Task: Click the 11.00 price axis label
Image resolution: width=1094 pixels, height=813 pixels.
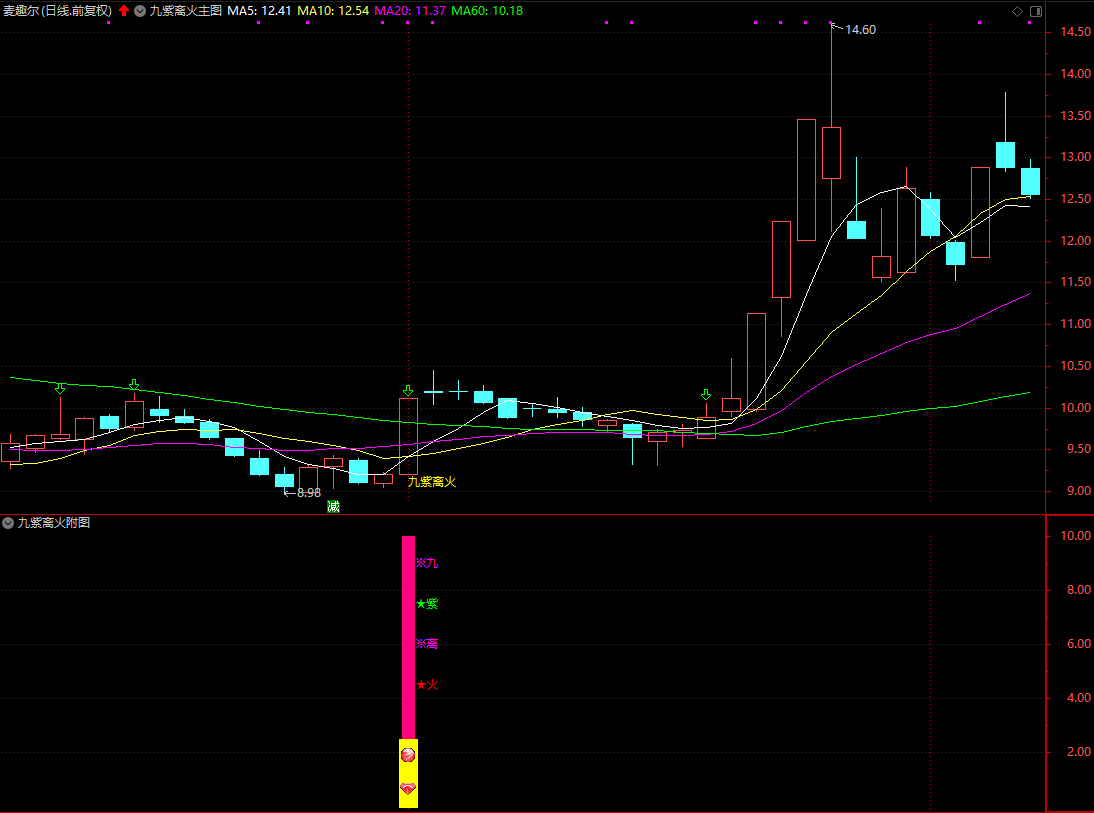Action: pos(1075,324)
